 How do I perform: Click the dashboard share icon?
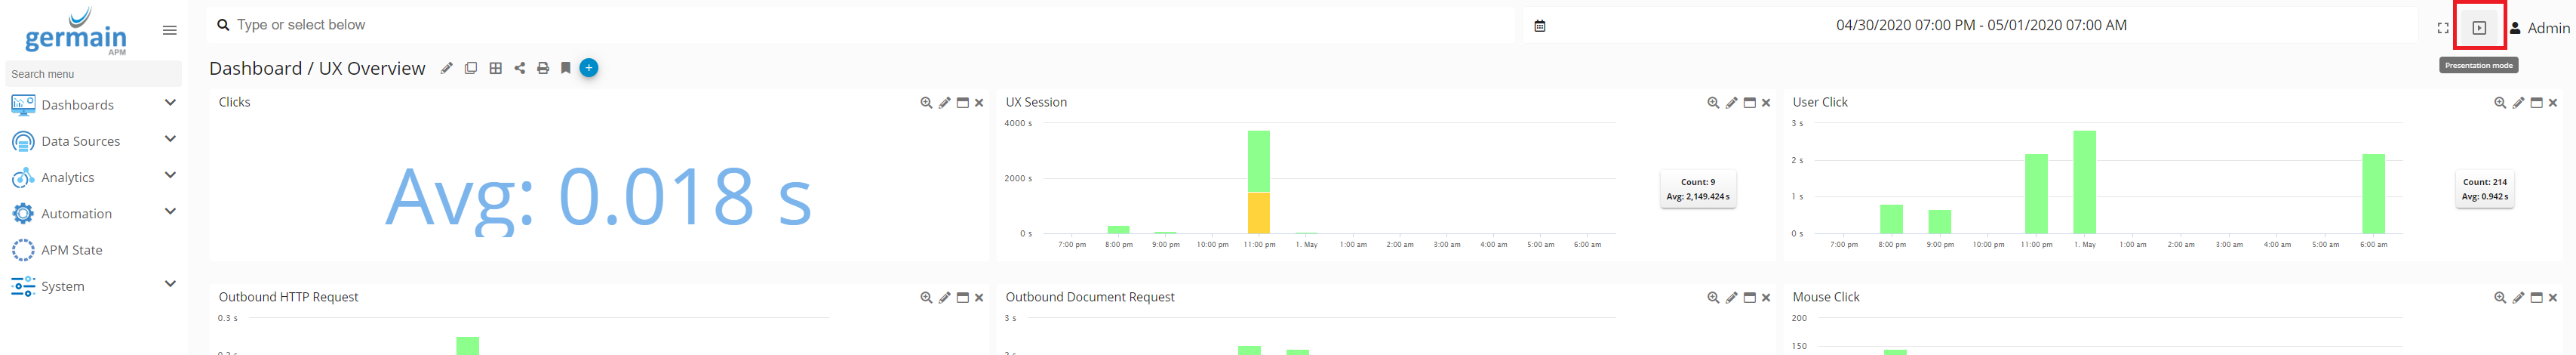click(x=519, y=68)
